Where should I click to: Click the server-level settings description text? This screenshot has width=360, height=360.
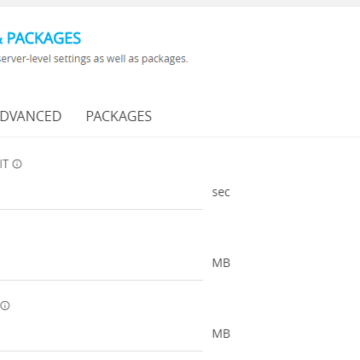click(x=94, y=59)
